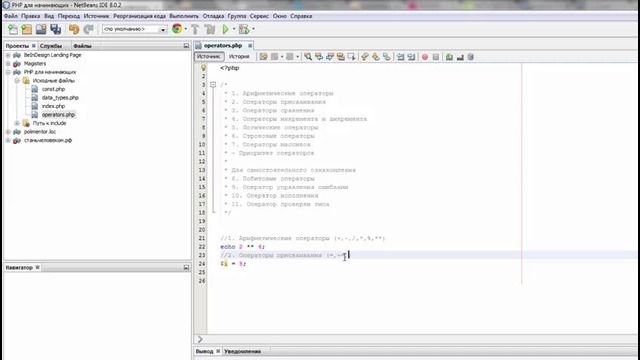Open the browser selection dropdown arrow
Screen dimensions: 640x360
(x=186, y=29)
